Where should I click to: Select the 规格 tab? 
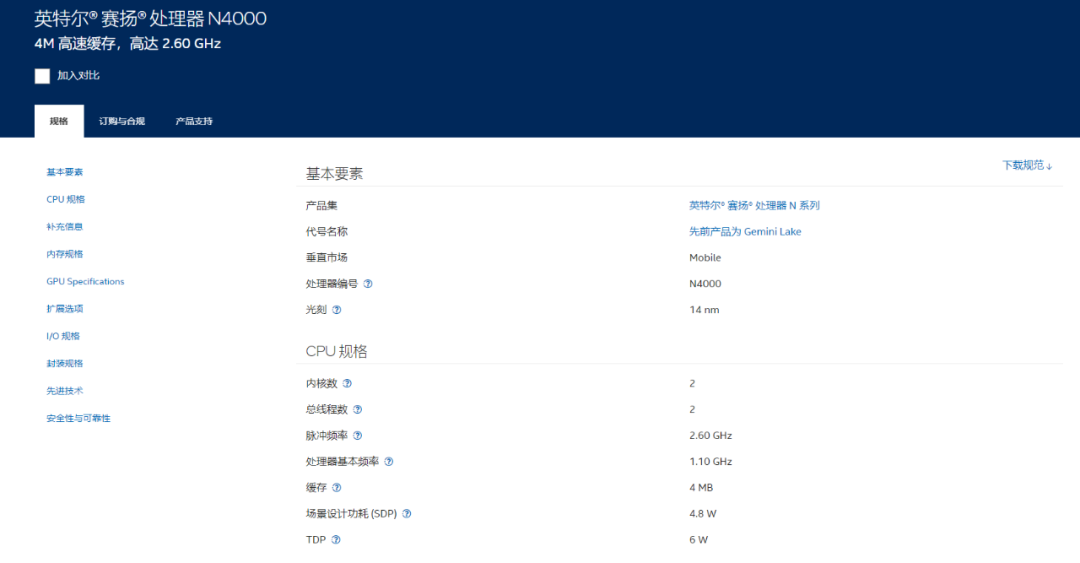click(59, 121)
